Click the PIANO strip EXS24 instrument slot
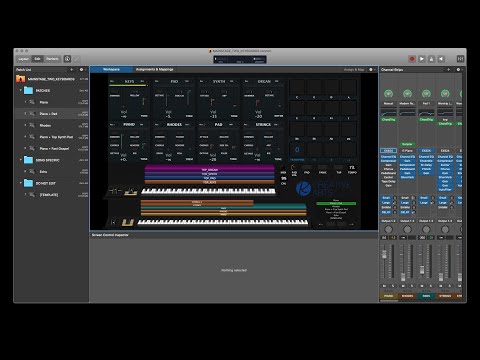 coord(388,151)
